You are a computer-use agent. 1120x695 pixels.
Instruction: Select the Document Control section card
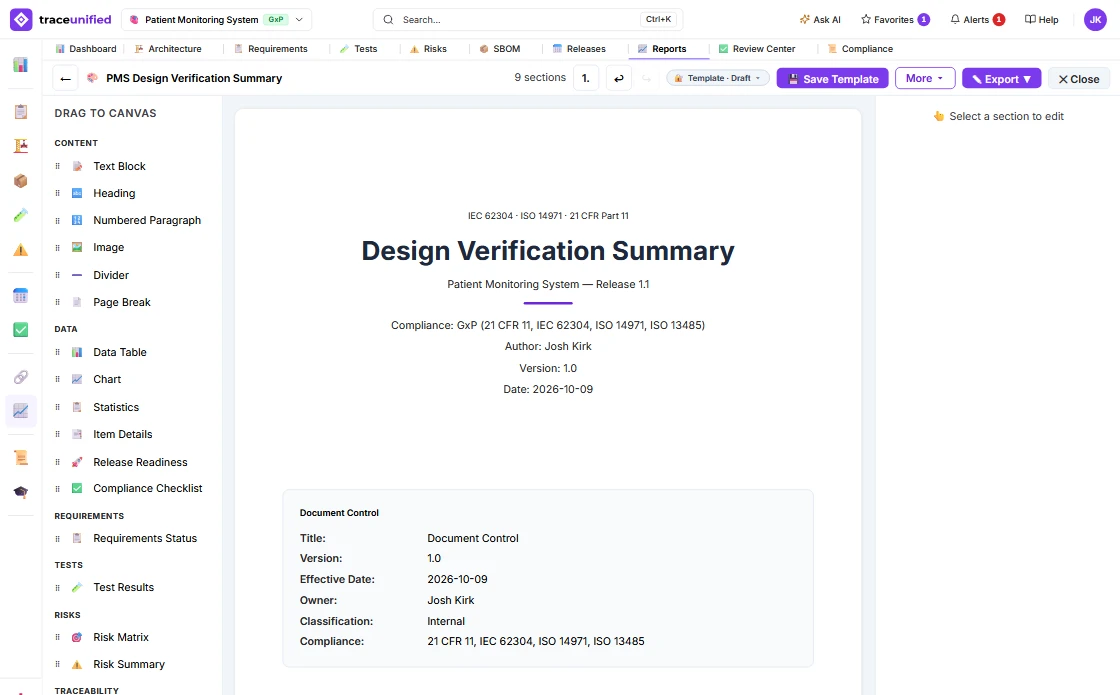point(548,579)
